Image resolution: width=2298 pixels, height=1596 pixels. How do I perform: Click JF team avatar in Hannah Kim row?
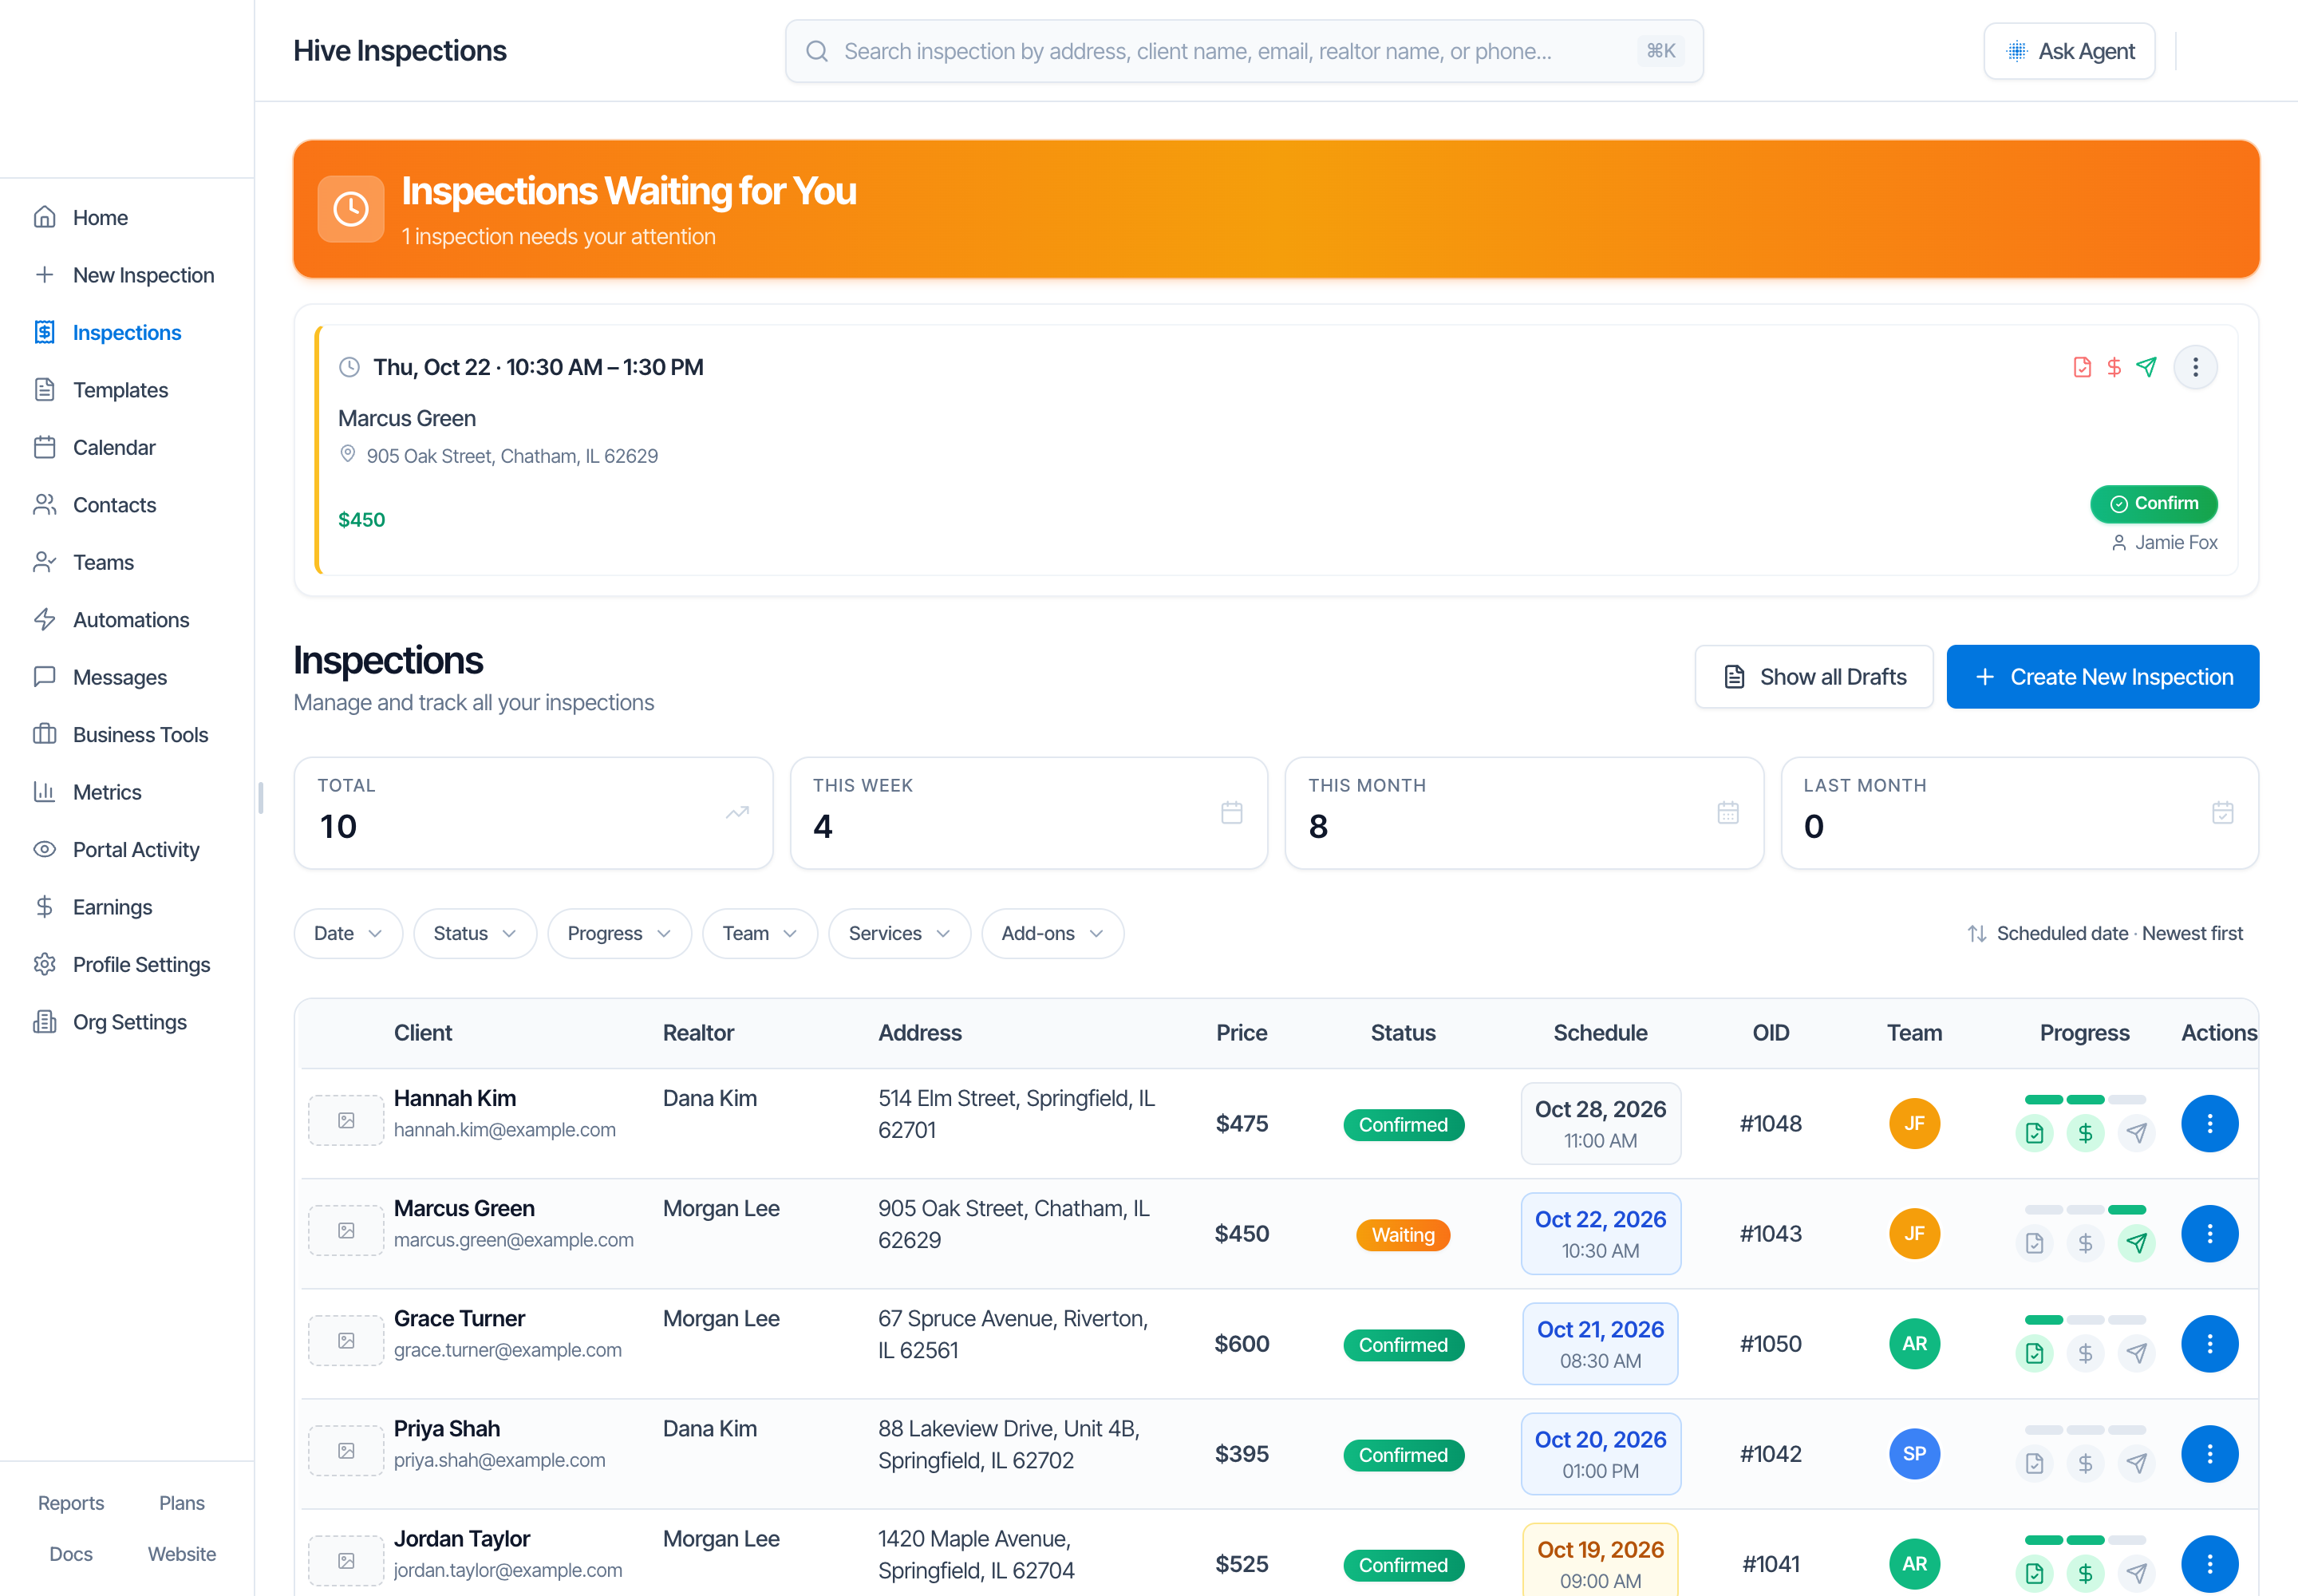(x=1914, y=1123)
